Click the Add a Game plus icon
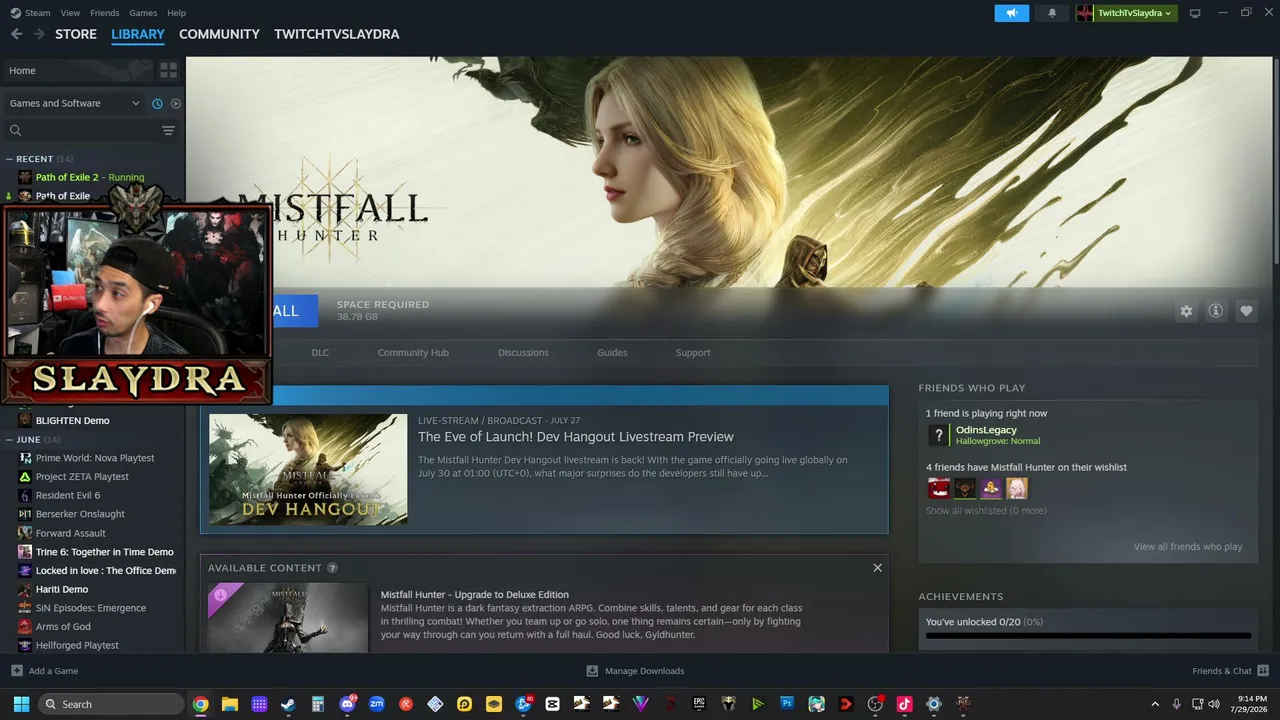The width and height of the screenshot is (1280, 720). tap(16, 671)
